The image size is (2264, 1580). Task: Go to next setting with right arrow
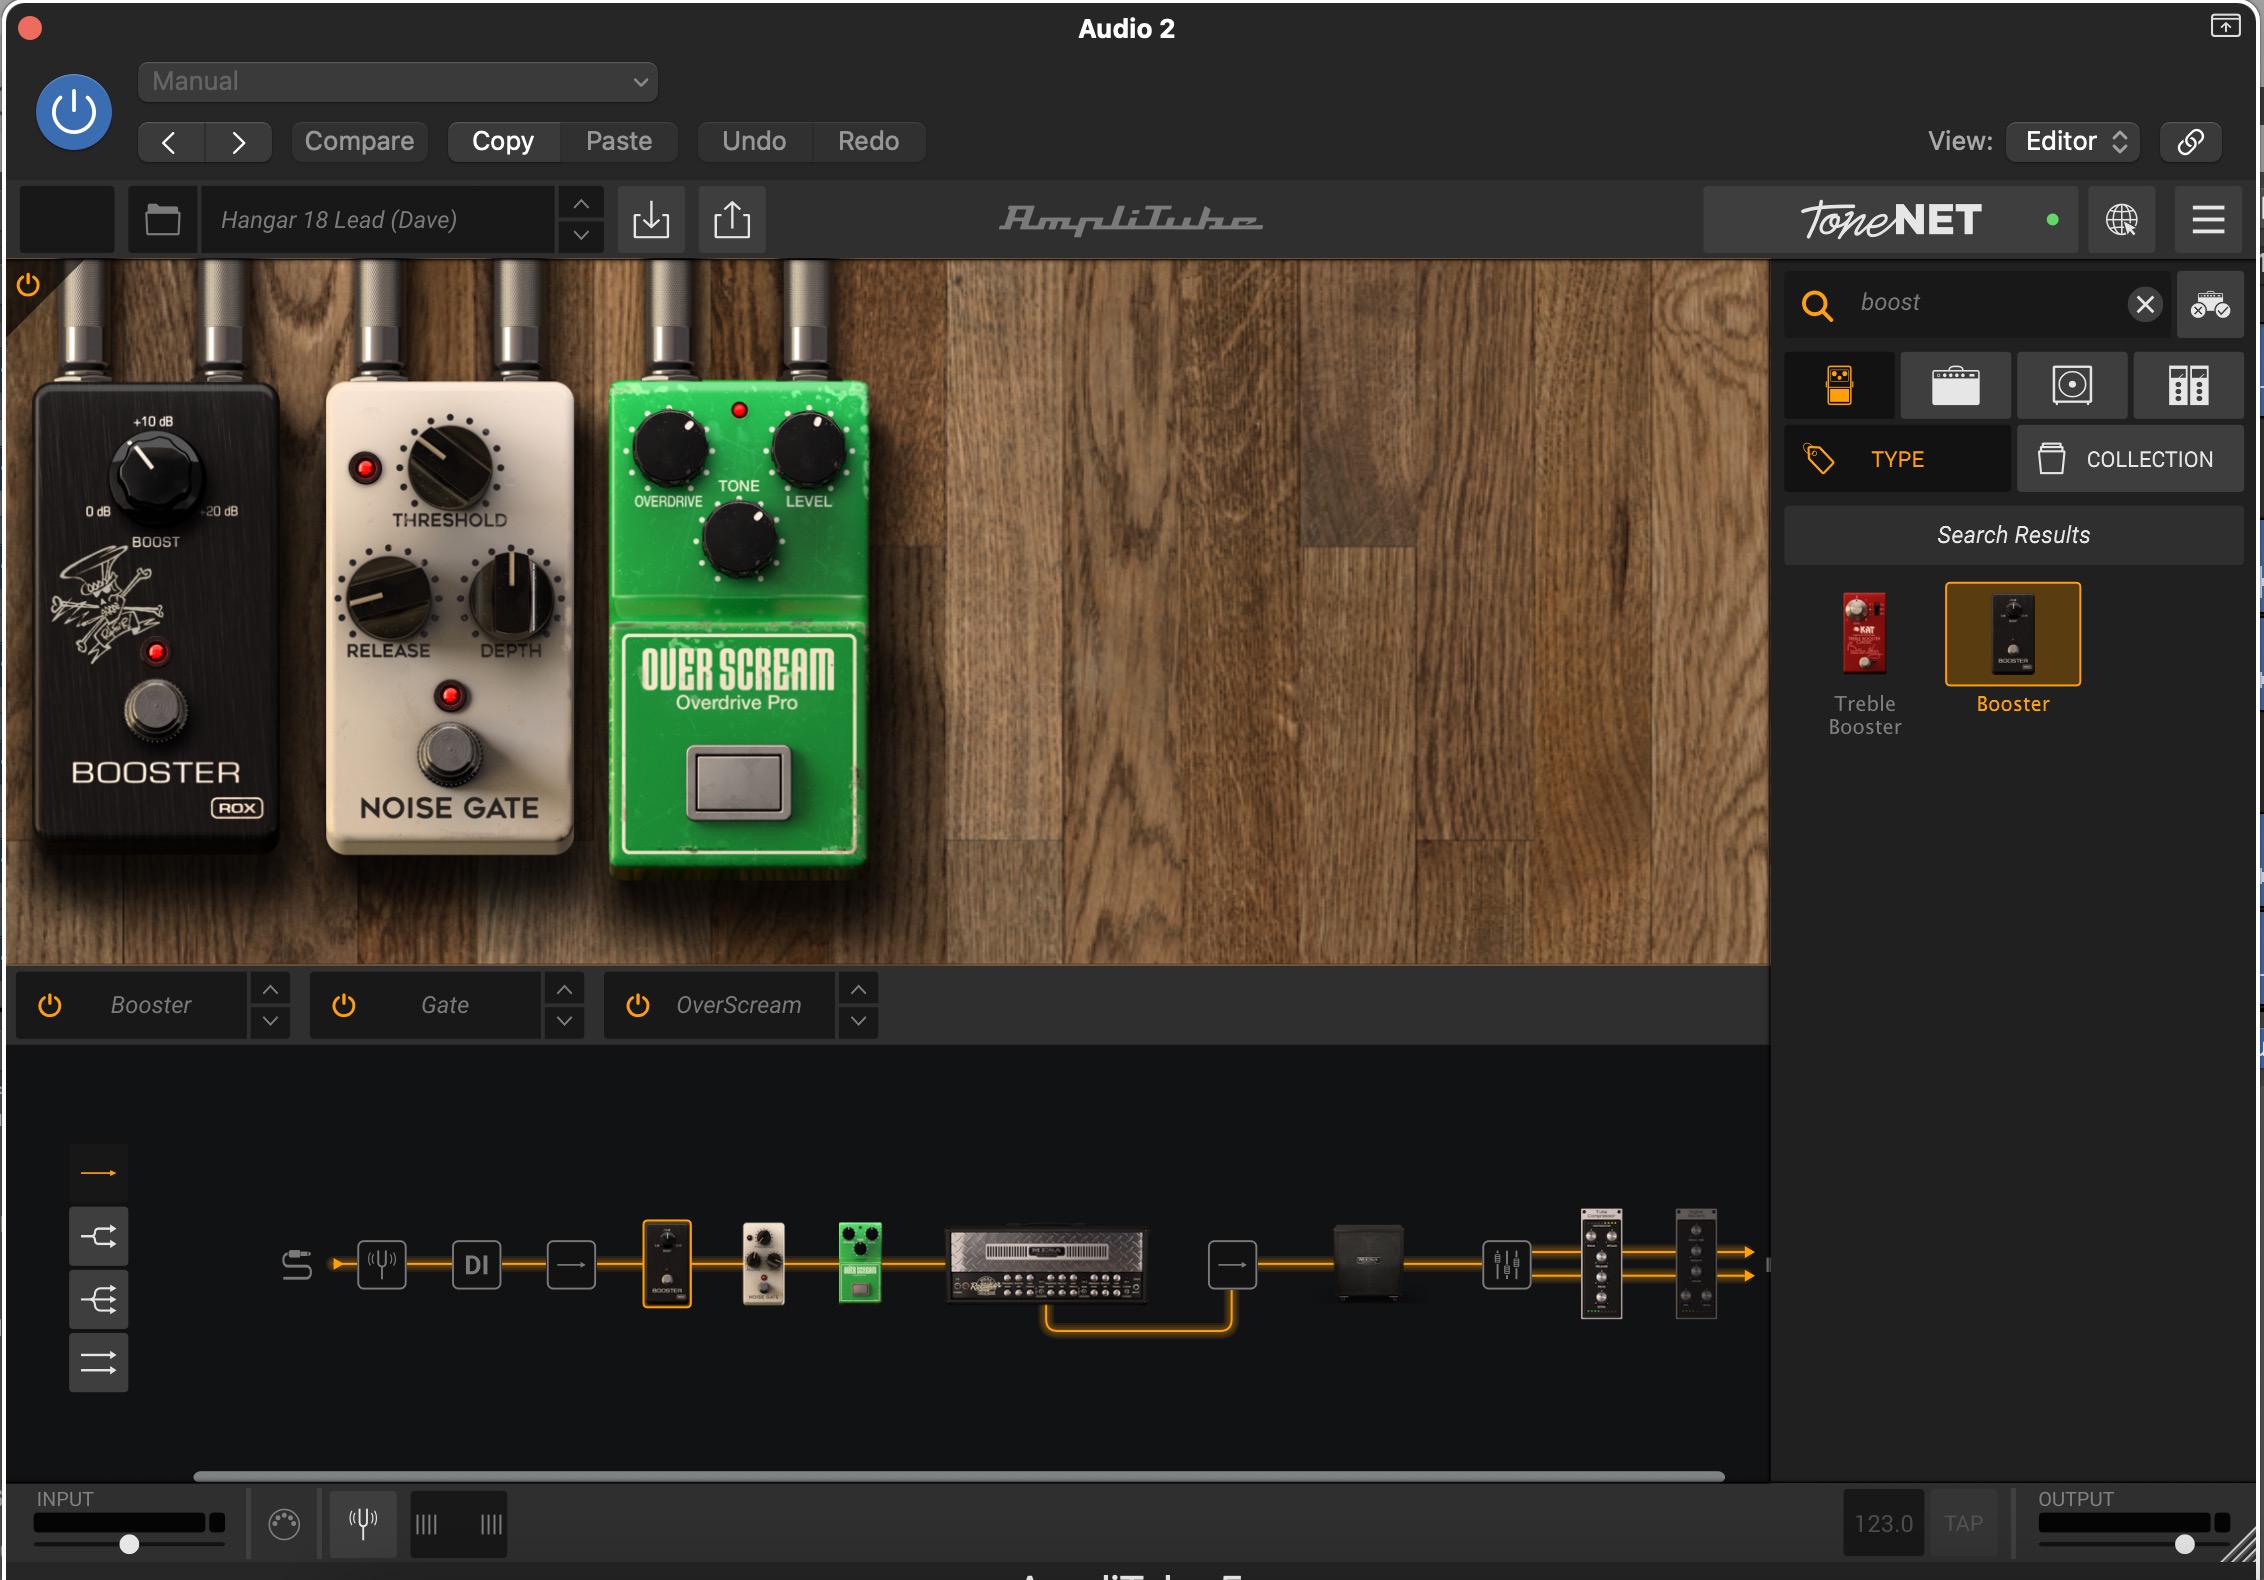point(238,142)
